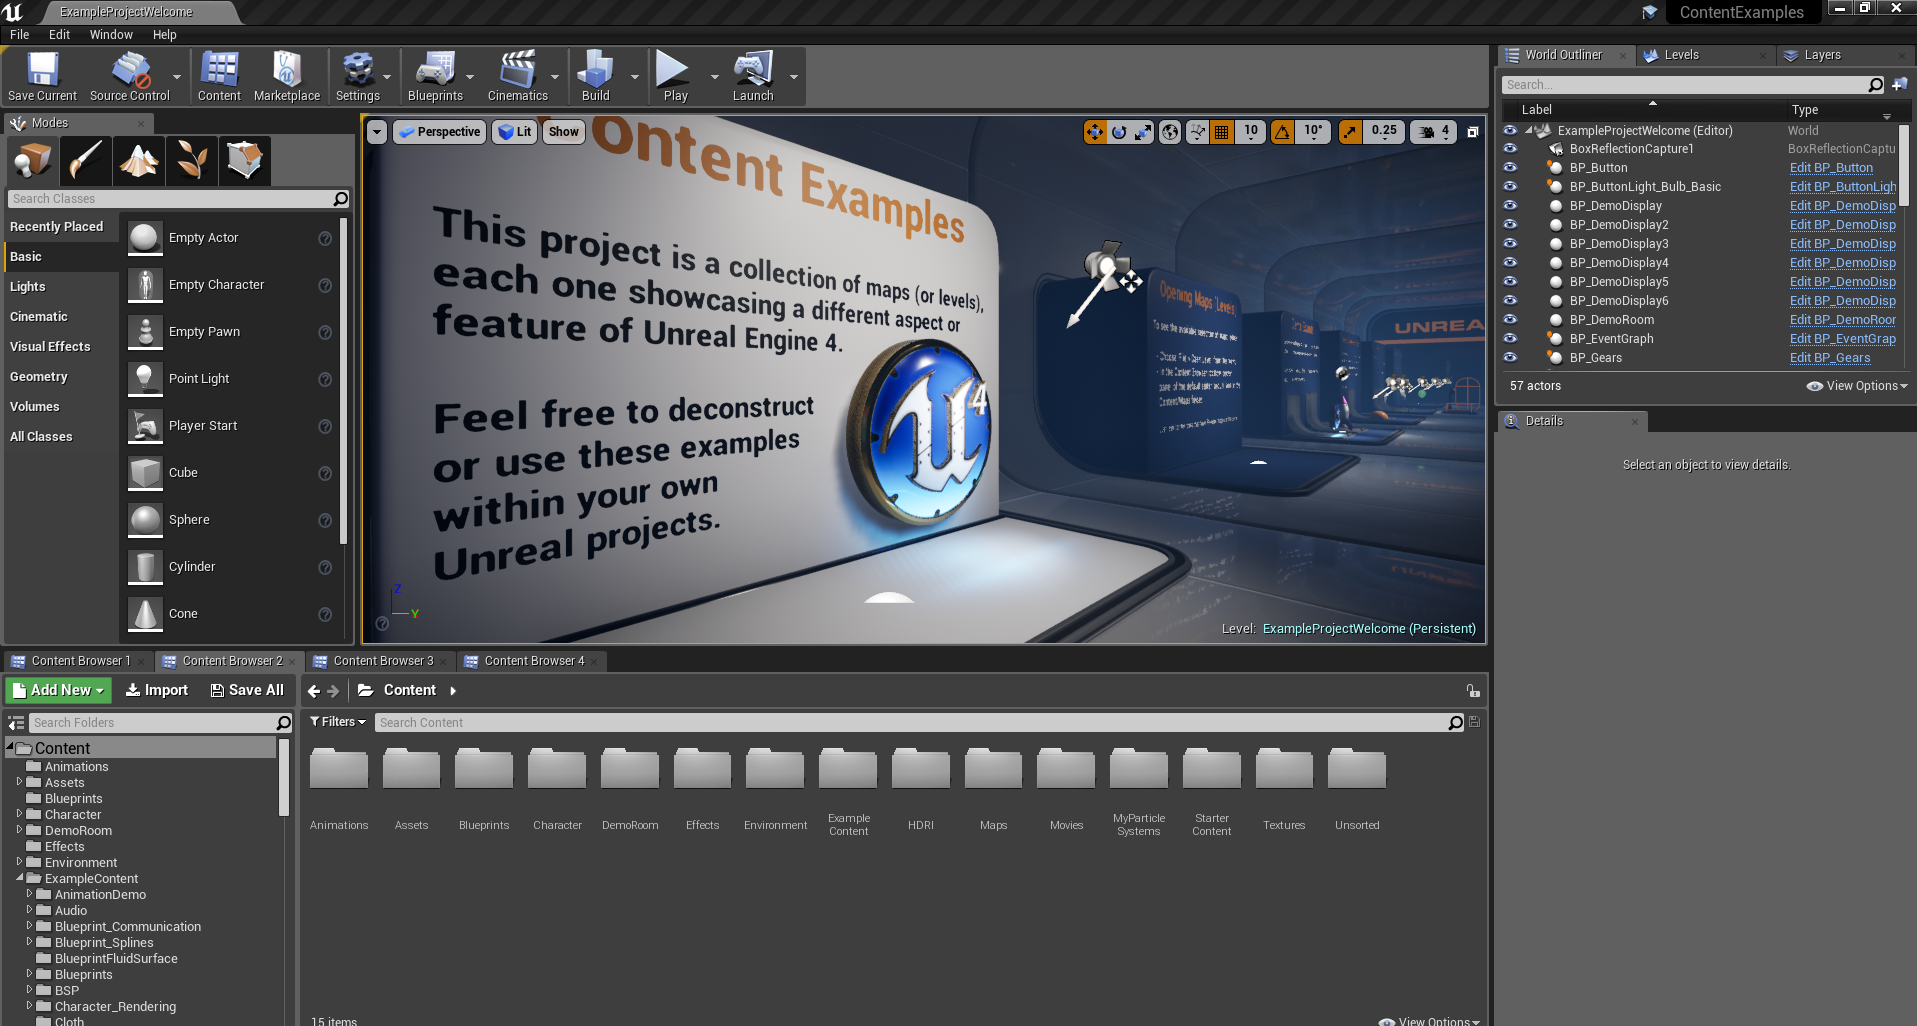Open the Filters dropdown in content browser
The height and width of the screenshot is (1026, 1917).
pyautogui.click(x=338, y=722)
